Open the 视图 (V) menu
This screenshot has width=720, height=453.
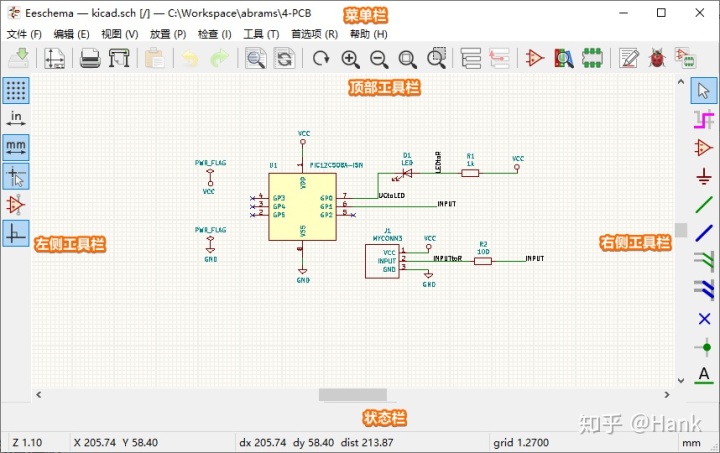click(x=120, y=34)
